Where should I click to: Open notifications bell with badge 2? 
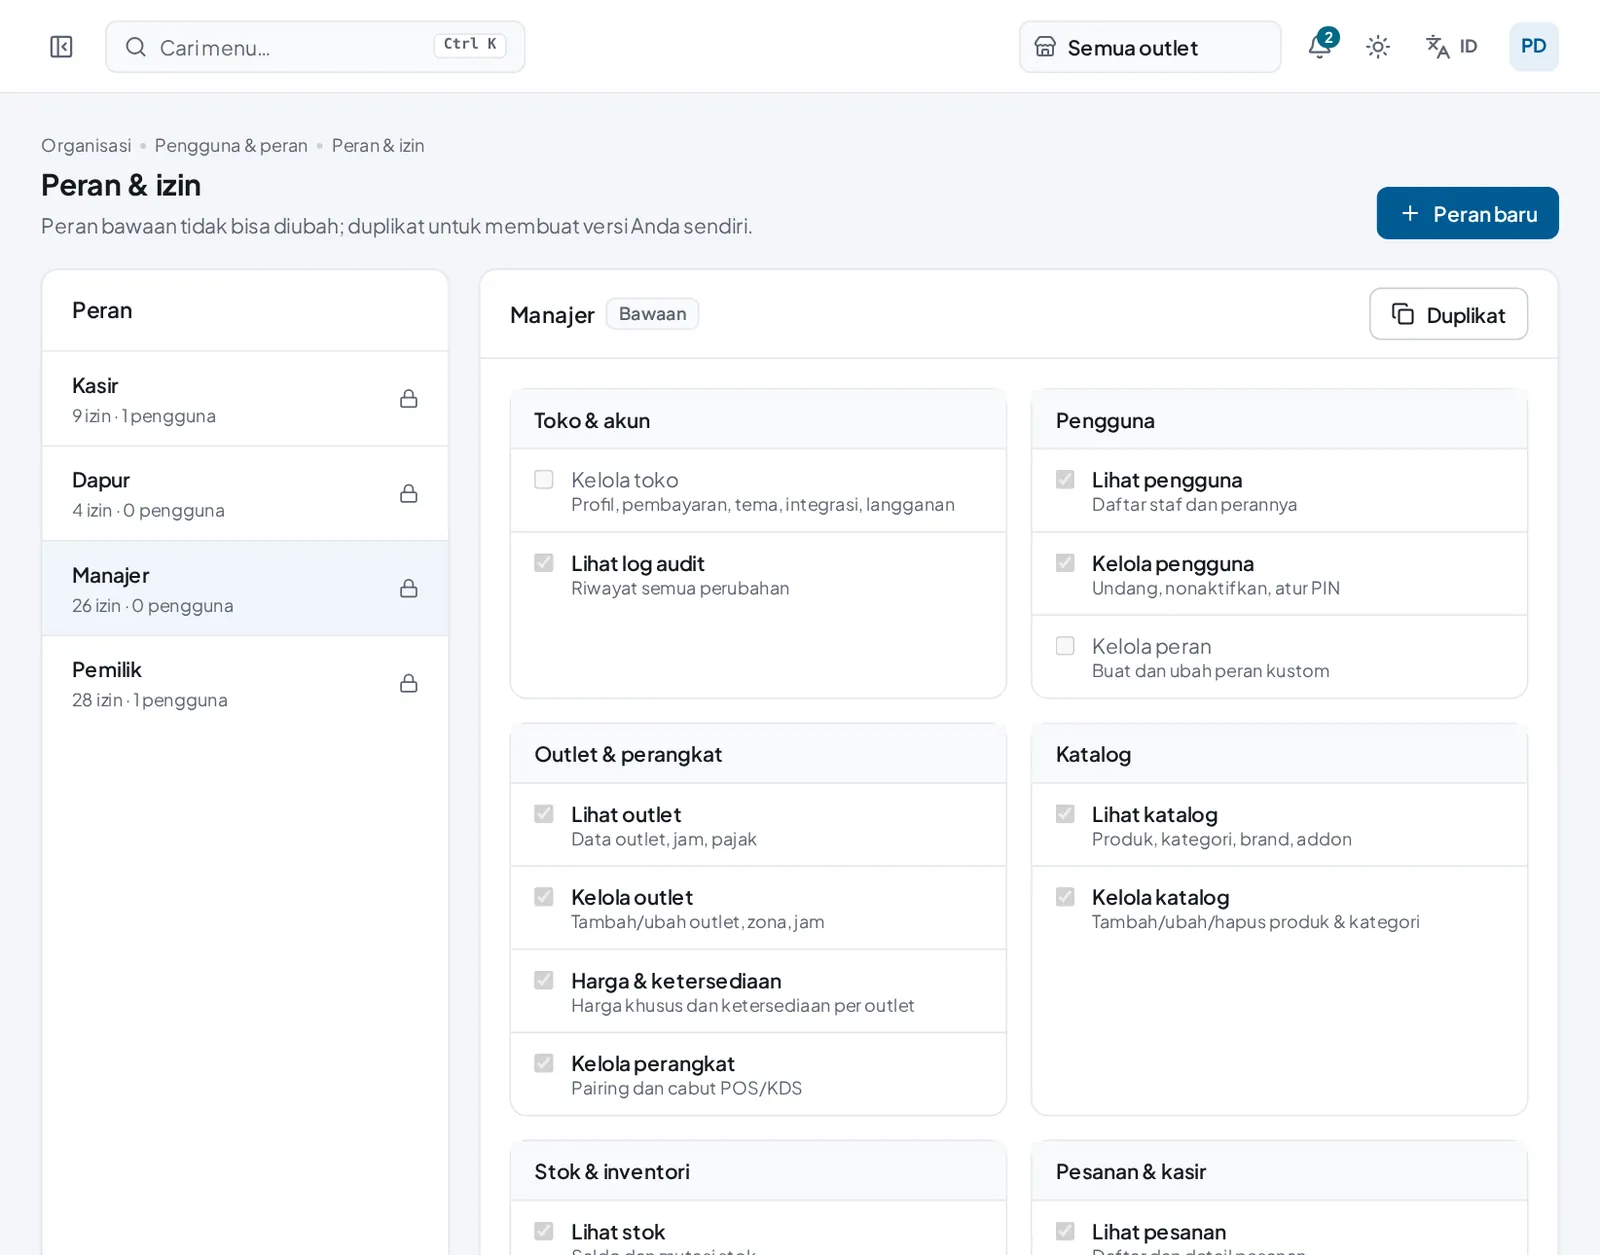click(x=1321, y=46)
